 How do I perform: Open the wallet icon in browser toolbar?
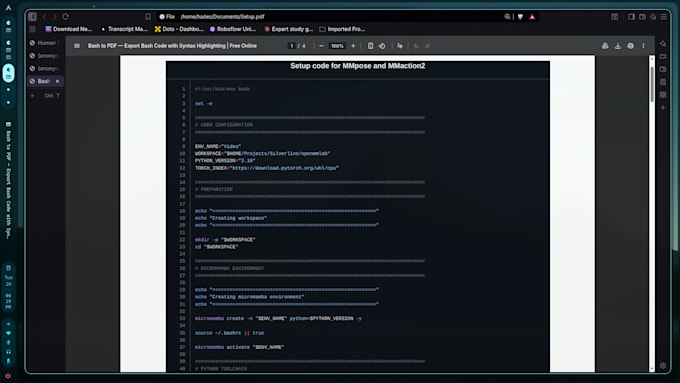pos(642,16)
